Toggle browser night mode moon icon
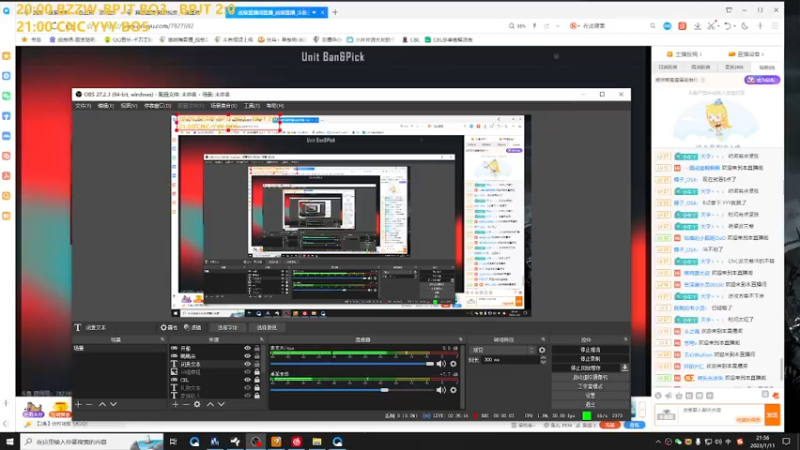This screenshot has width=800, height=450. pos(745,26)
